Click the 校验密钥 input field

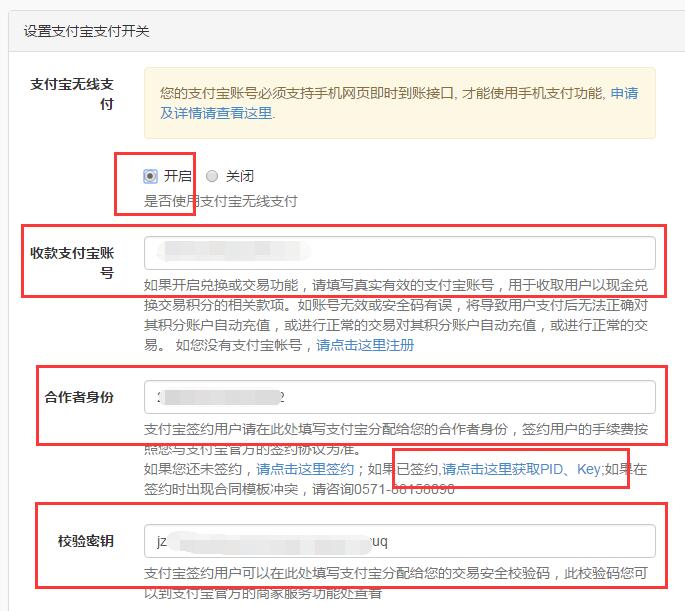click(x=400, y=541)
